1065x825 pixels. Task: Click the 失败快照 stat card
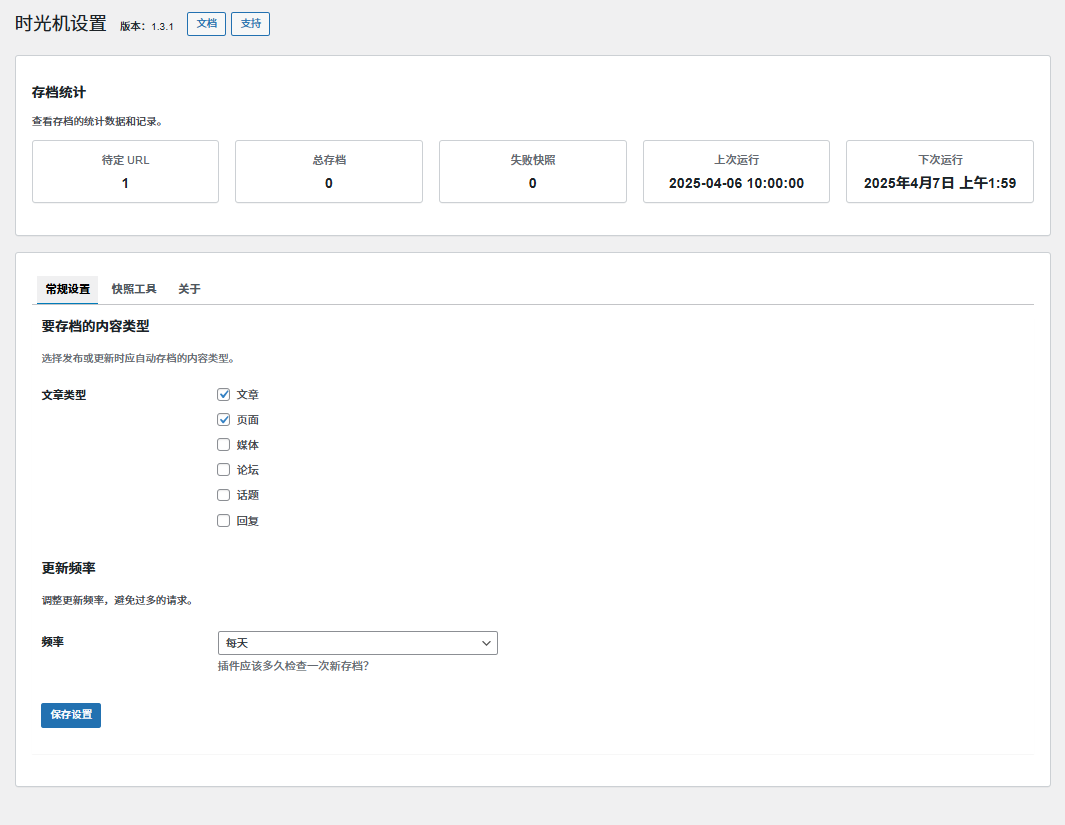532,172
